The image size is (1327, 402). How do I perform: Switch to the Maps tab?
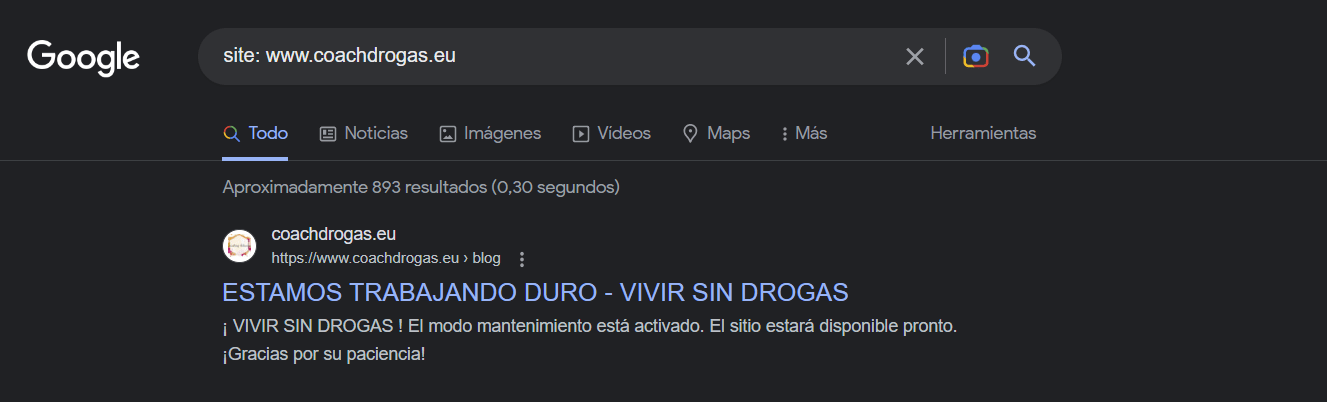pyautogui.click(x=716, y=133)
